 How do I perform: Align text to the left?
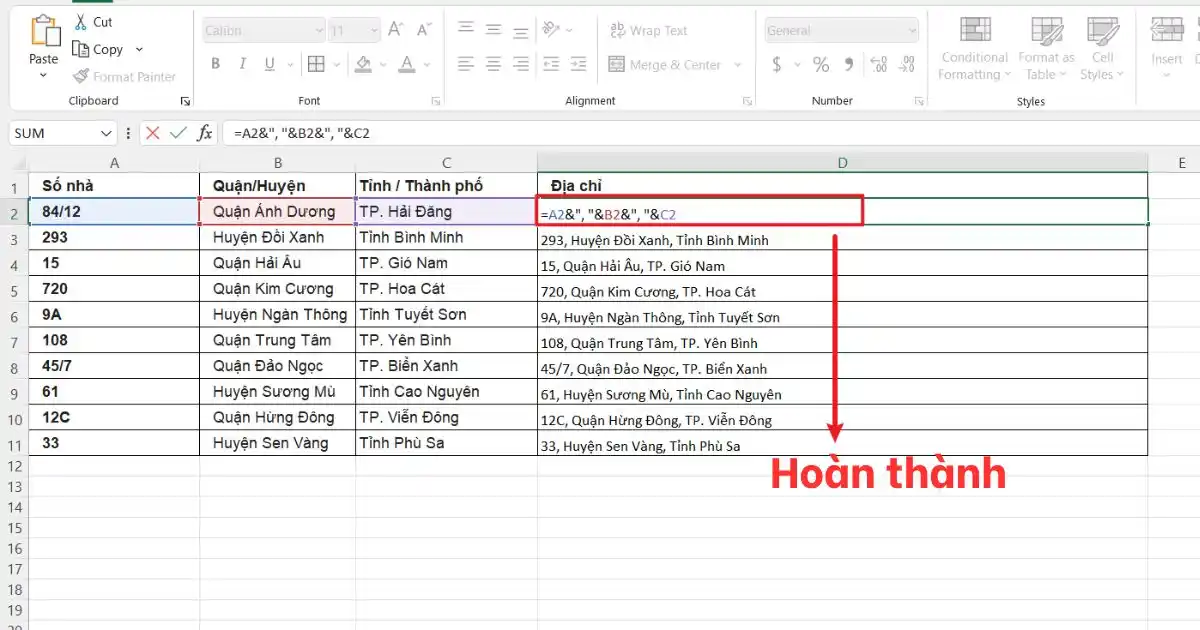coord(465,65)
